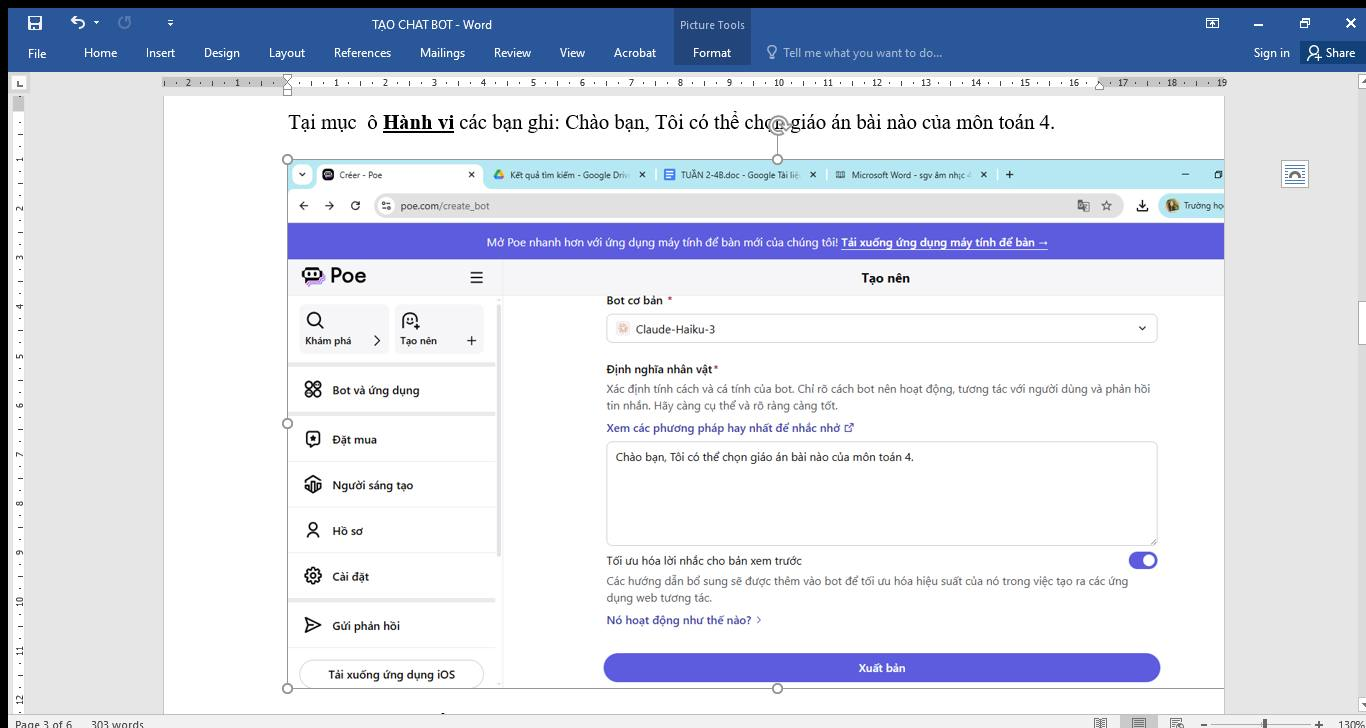Click the zoom out minus button

1204,724
